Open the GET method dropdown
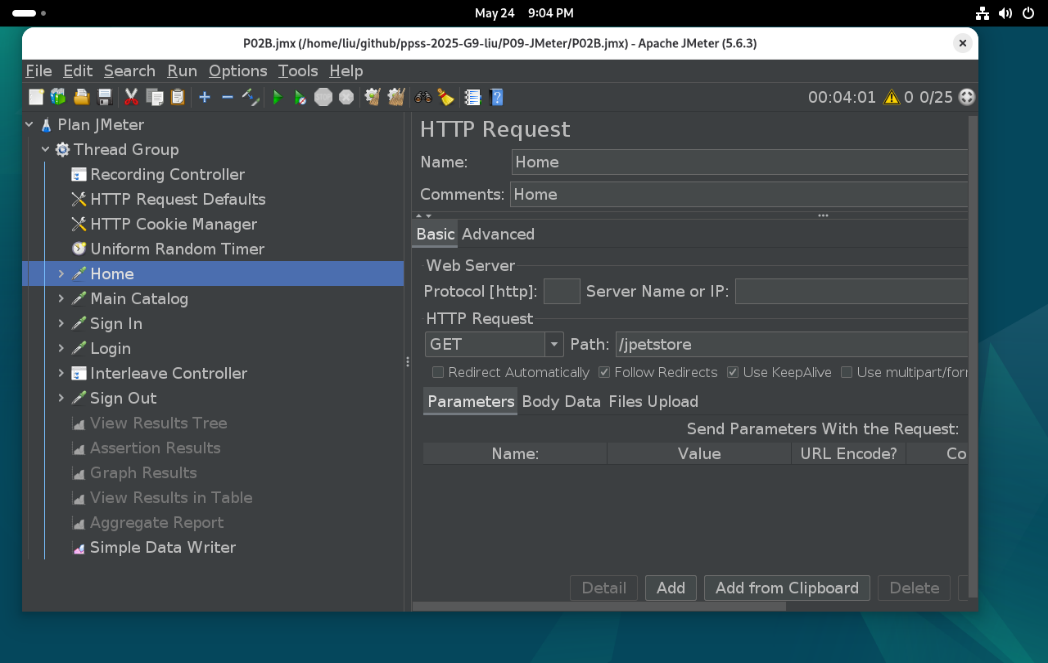 click(x=554, y=344)
